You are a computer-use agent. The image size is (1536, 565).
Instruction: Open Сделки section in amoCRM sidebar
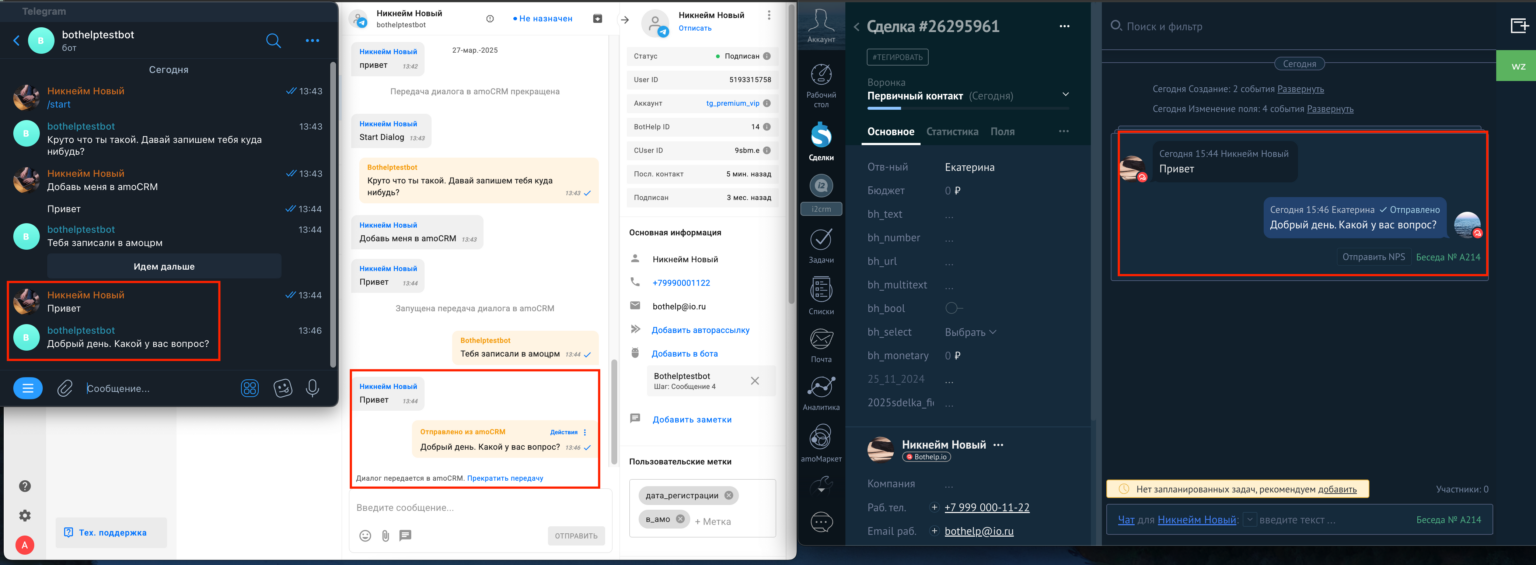(821, 140)
